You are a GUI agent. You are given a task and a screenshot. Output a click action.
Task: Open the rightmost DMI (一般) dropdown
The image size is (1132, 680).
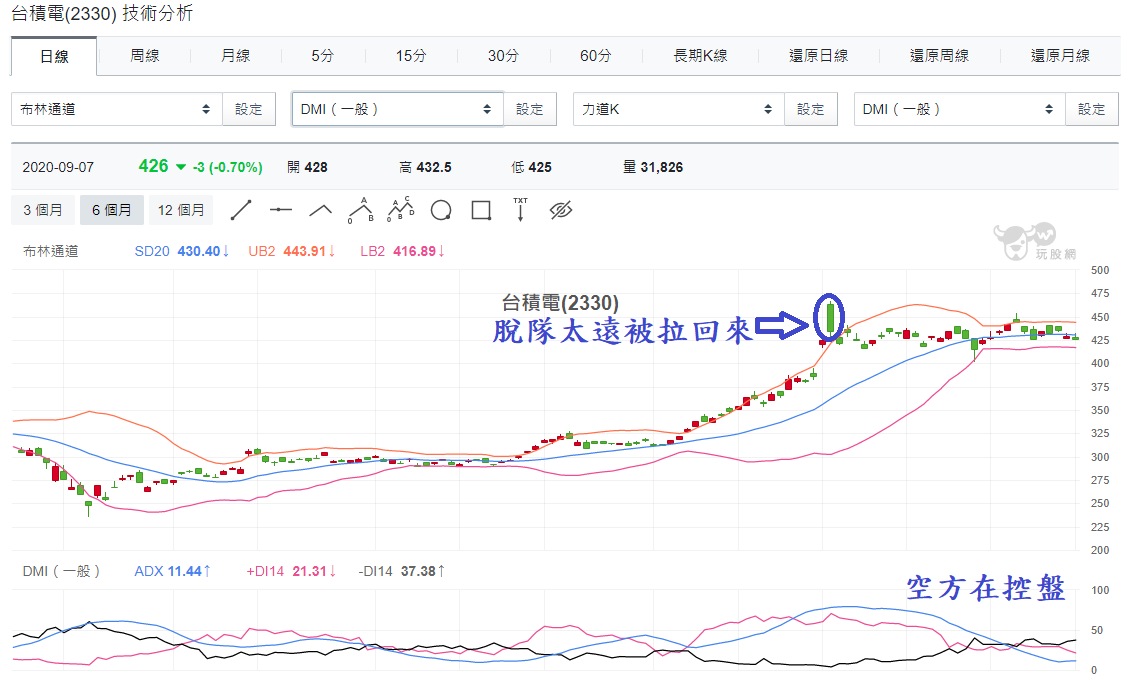coord(959,109)
